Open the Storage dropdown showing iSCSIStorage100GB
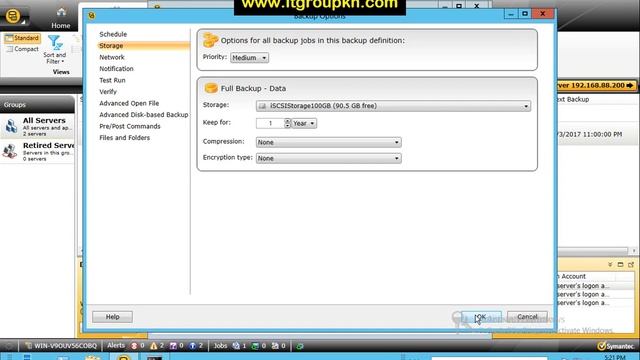 click(x=393, y=106)
